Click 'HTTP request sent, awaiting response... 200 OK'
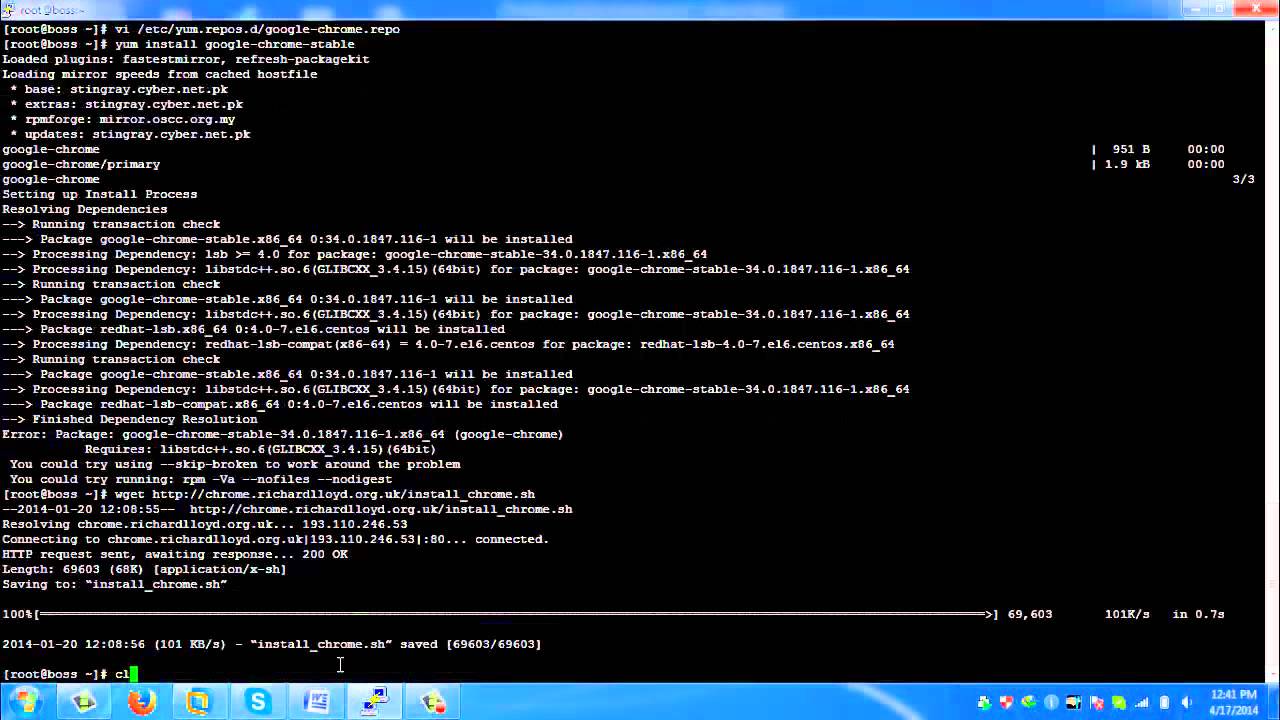1280x720 pixels. (x=175, y=554)
